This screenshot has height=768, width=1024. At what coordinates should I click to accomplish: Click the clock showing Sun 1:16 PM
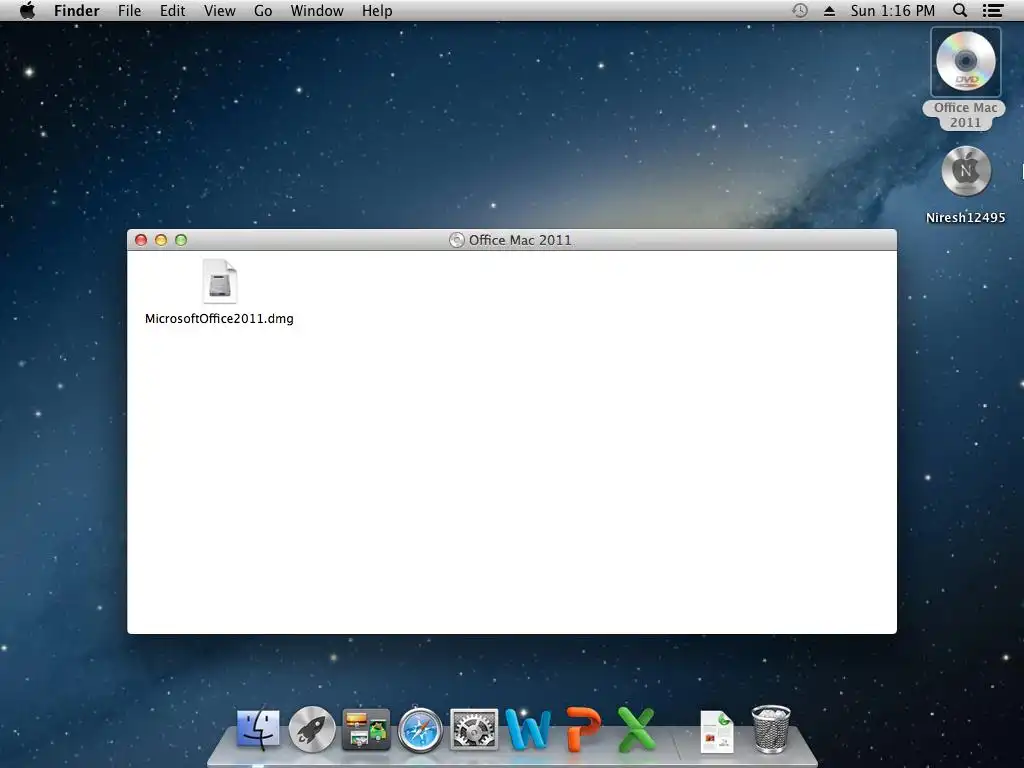[x=892, y=11]
